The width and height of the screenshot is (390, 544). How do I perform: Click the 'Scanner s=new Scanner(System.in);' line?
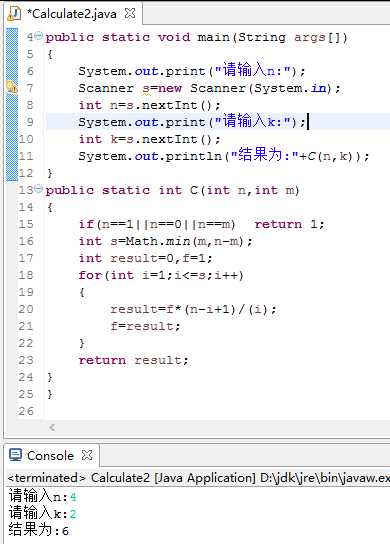(209, 88)
